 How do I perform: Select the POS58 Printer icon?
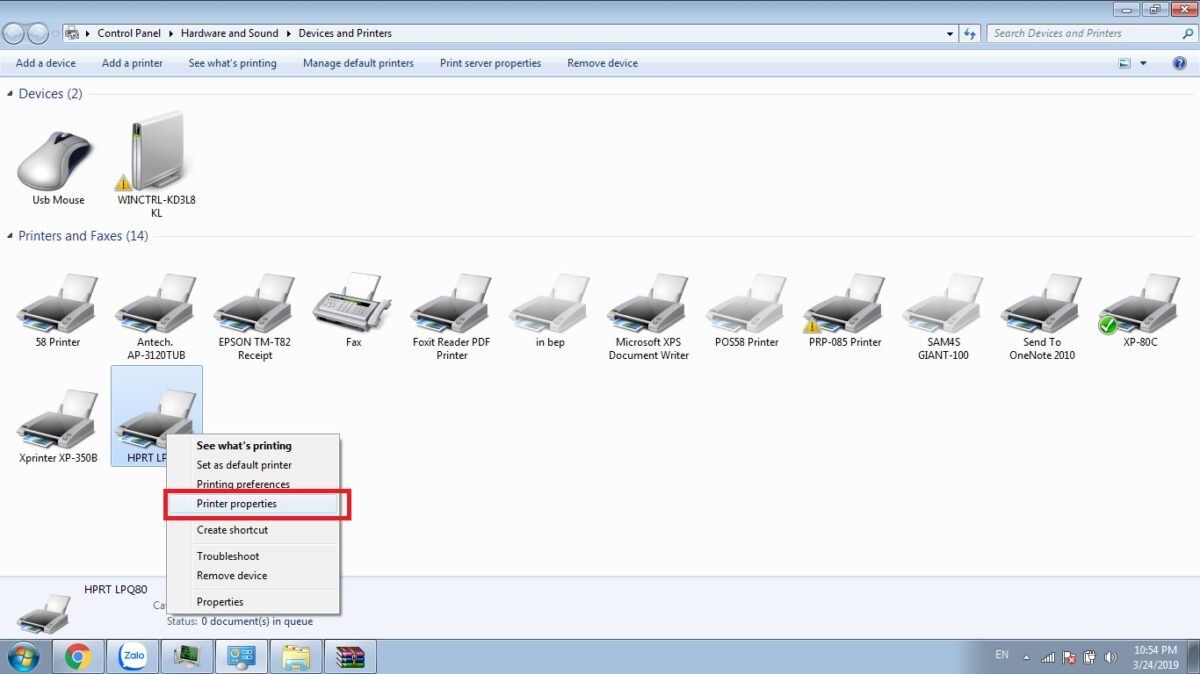[746, 303]
